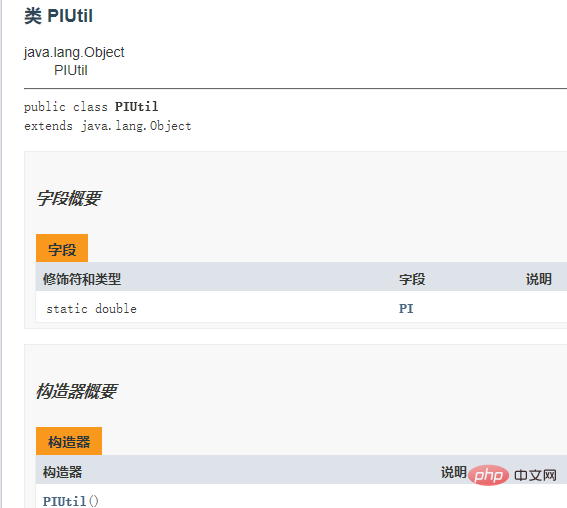This screenshot has width=567, height=508.
Task: Click the public class PIUtil declaration
Action: pyautogui.click(x=91, y=107)
